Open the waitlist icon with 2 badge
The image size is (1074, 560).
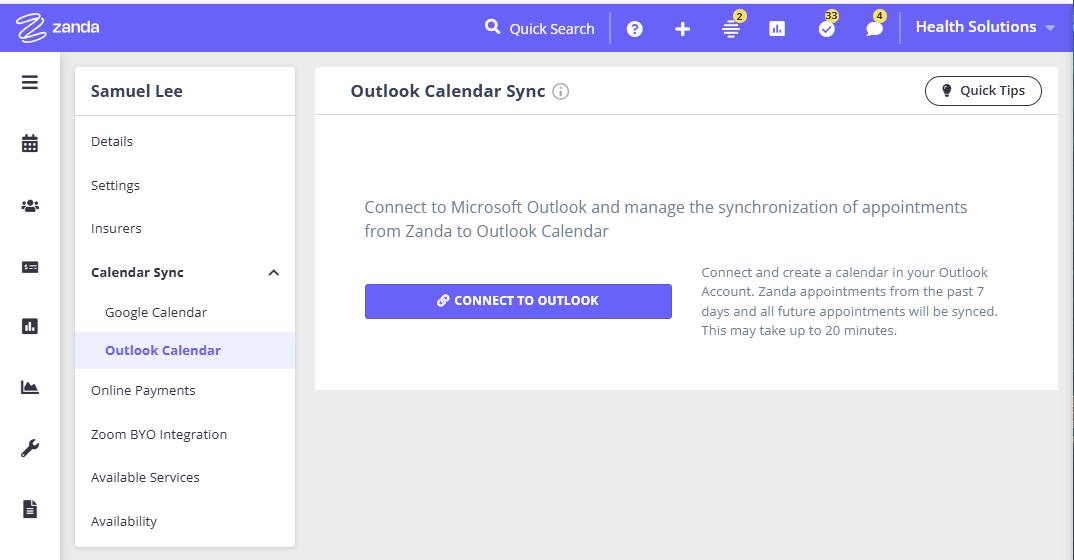731,29
